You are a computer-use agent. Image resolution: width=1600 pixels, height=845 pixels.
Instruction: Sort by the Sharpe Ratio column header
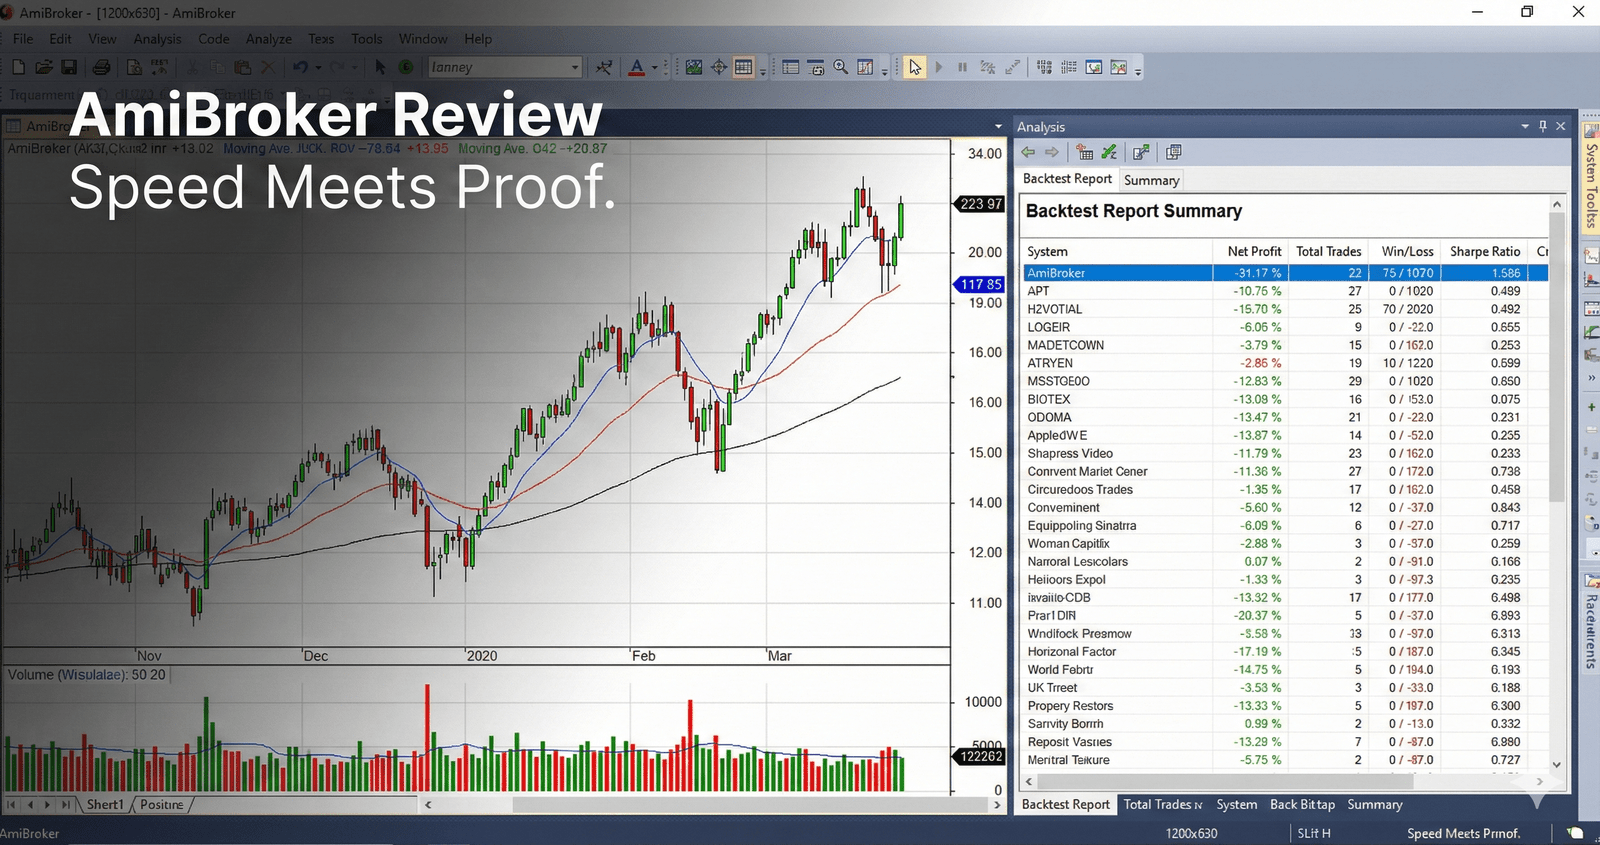[x=1485, y=251]
